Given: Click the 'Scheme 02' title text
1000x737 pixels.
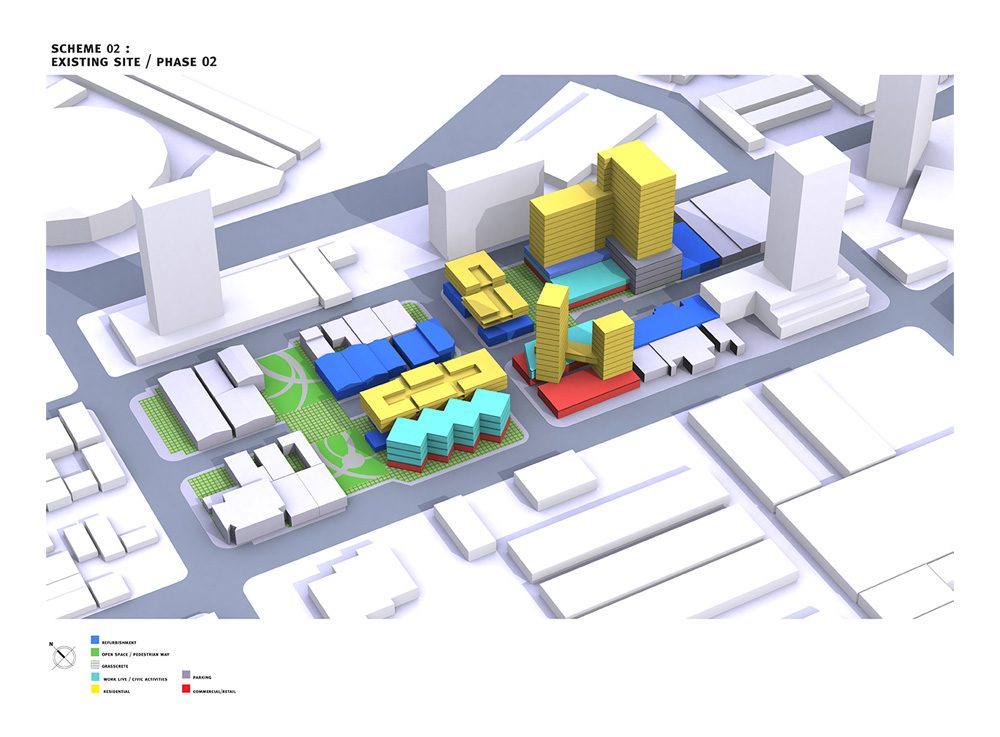Looking at the screenshot, I should click(90, 47).
